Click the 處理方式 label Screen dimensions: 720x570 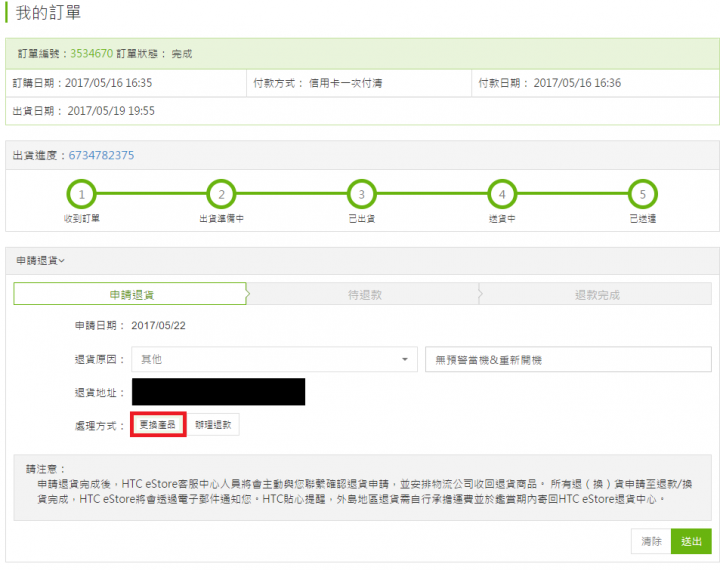point(100,425)
